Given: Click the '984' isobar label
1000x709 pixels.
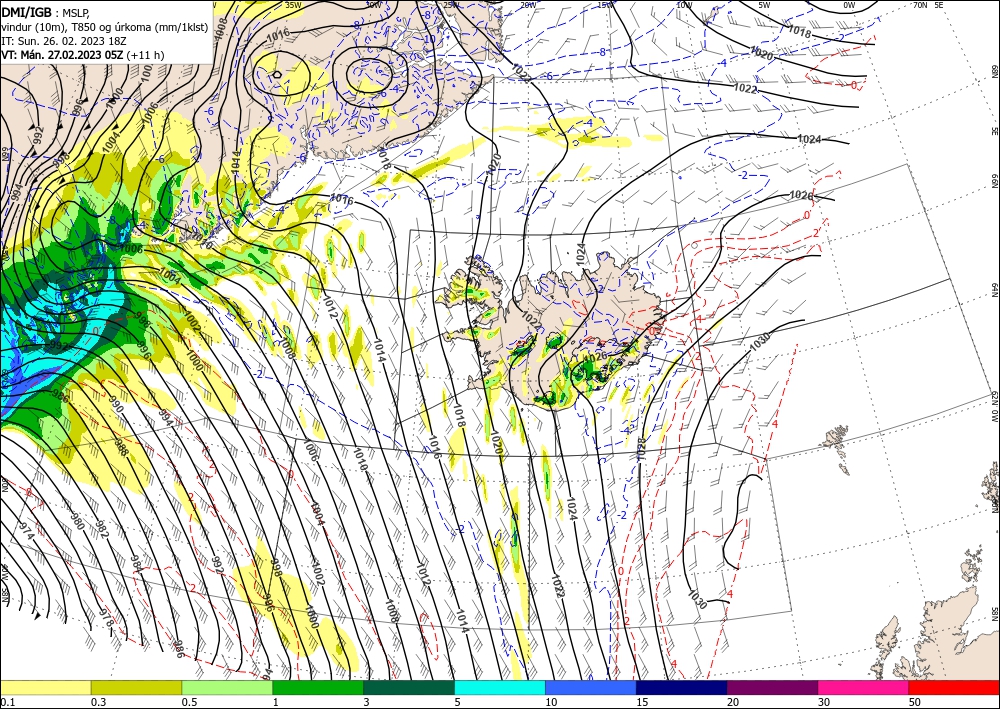Looking at the screenshot, I should (x=136, y=564).
